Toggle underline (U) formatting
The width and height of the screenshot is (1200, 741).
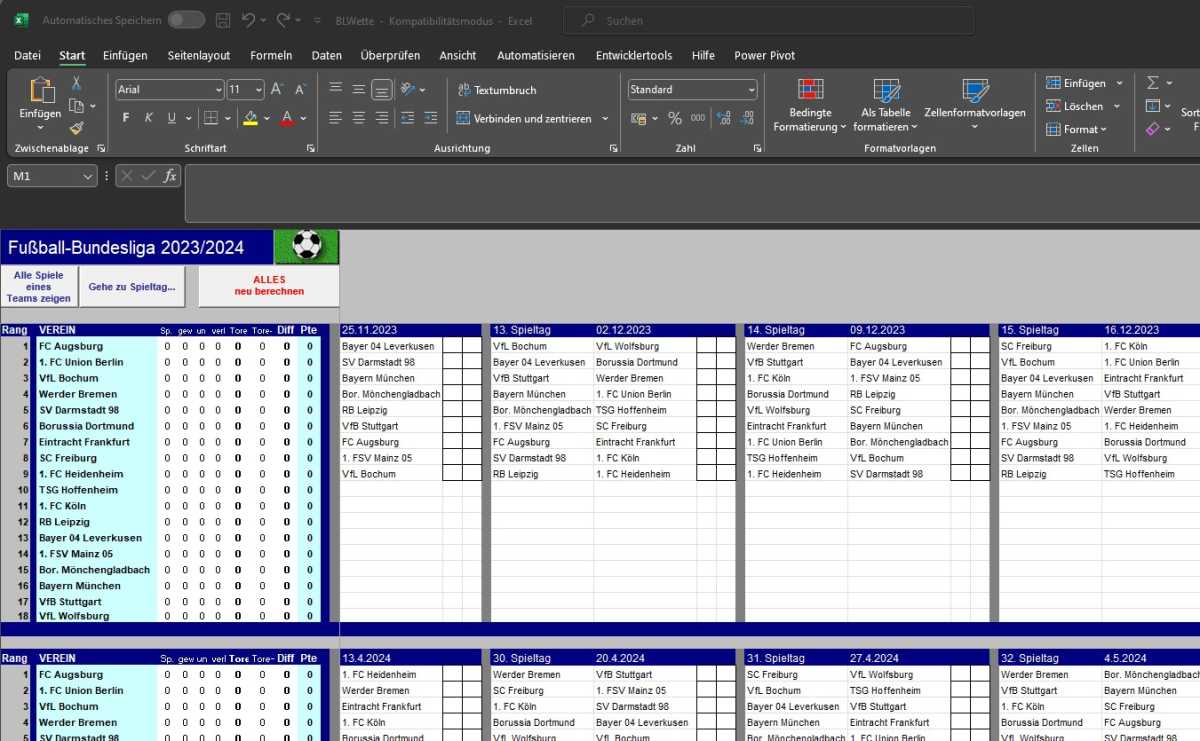(172, 118)
